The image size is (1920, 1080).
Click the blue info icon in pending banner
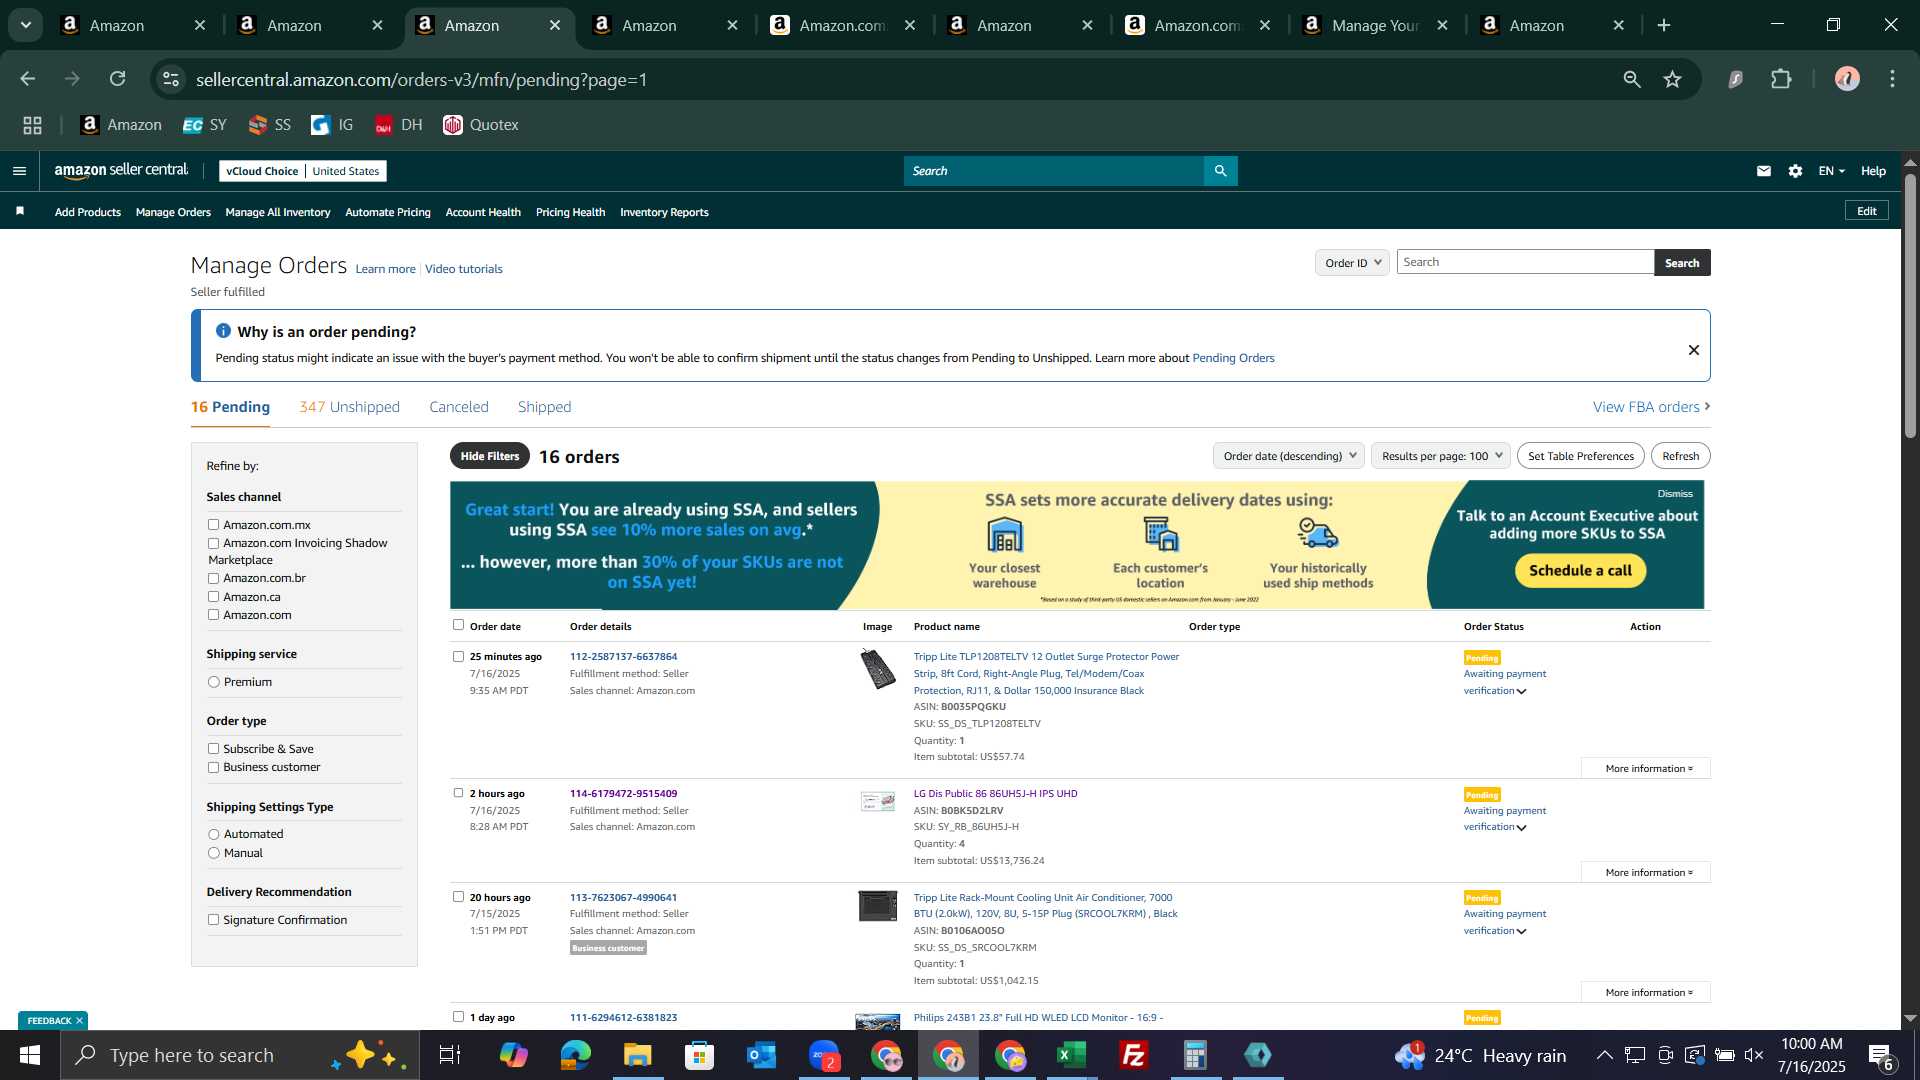tap(223, 331)
